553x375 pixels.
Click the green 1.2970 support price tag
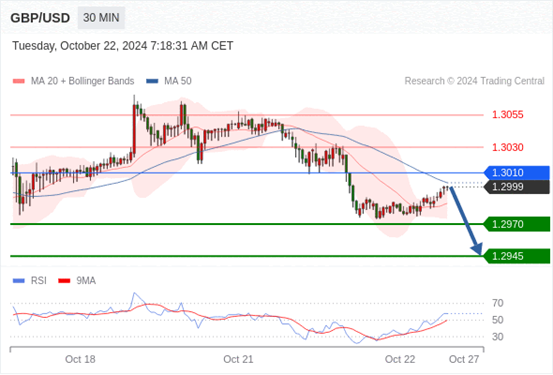(517, 224)
